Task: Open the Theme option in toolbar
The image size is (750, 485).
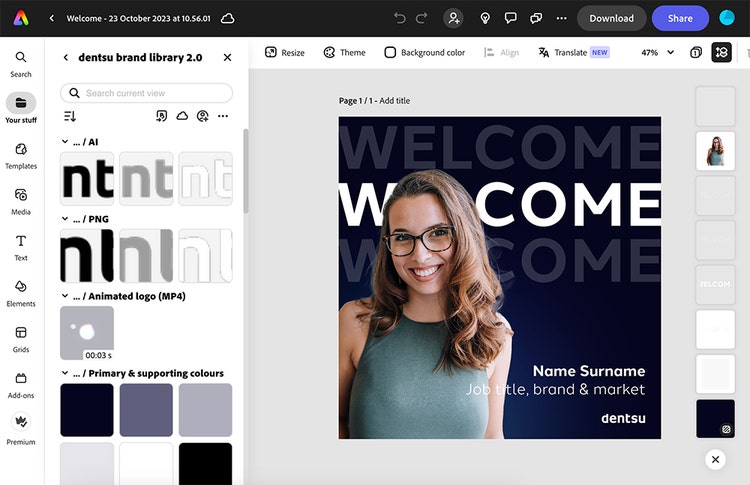Action: point(344,52)
